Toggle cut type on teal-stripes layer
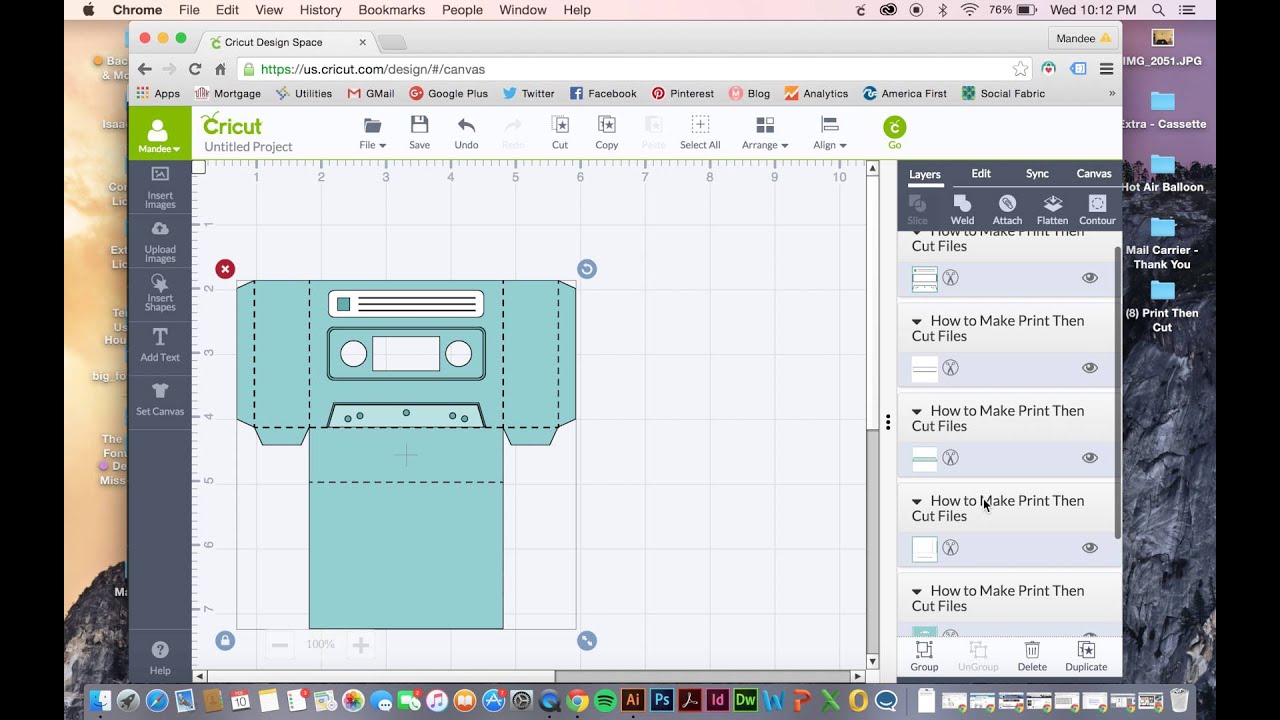The width and height of the screenshot is (1280, 720). point(951,458)
